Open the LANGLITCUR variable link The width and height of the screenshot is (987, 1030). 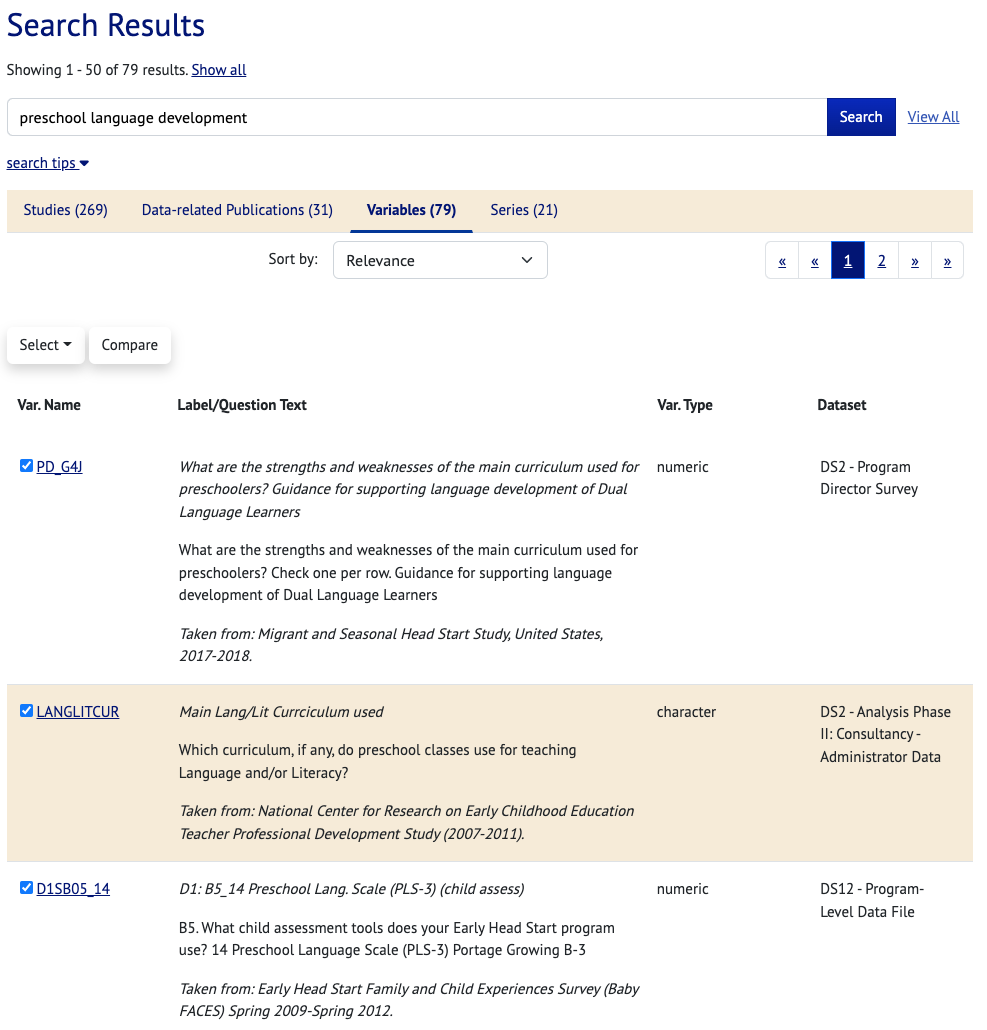click(78, 712)
